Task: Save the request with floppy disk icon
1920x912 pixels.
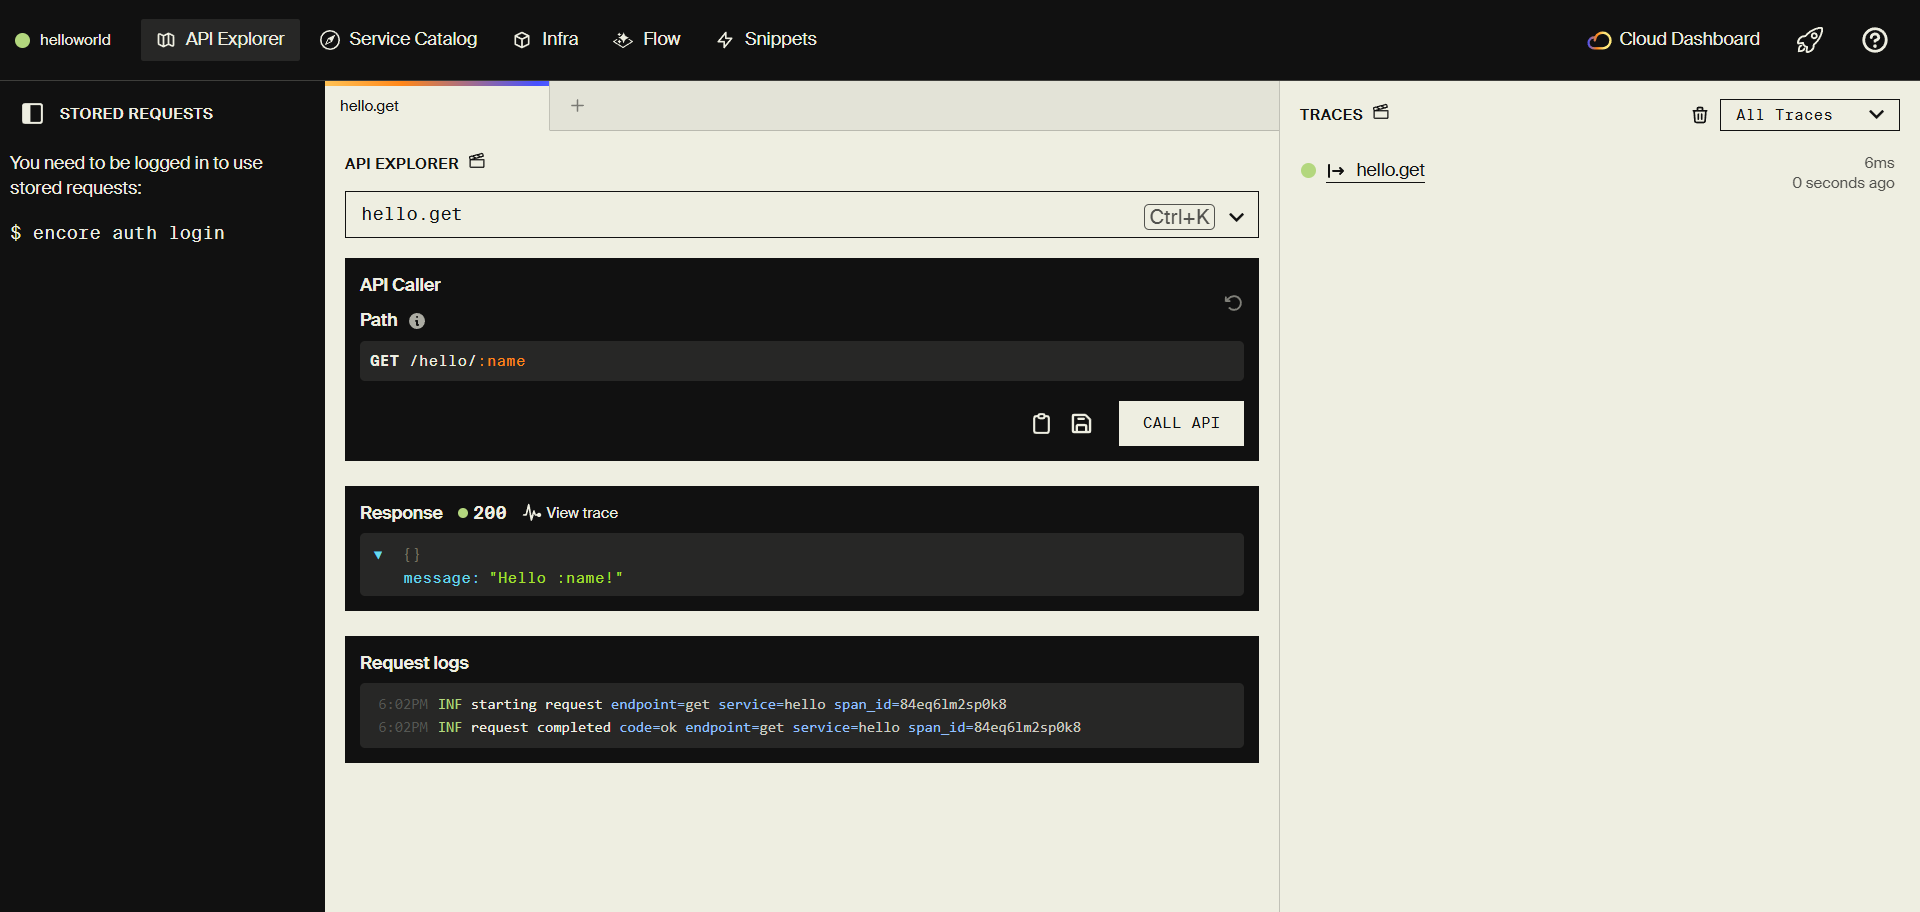Action: click(1081, 424)
